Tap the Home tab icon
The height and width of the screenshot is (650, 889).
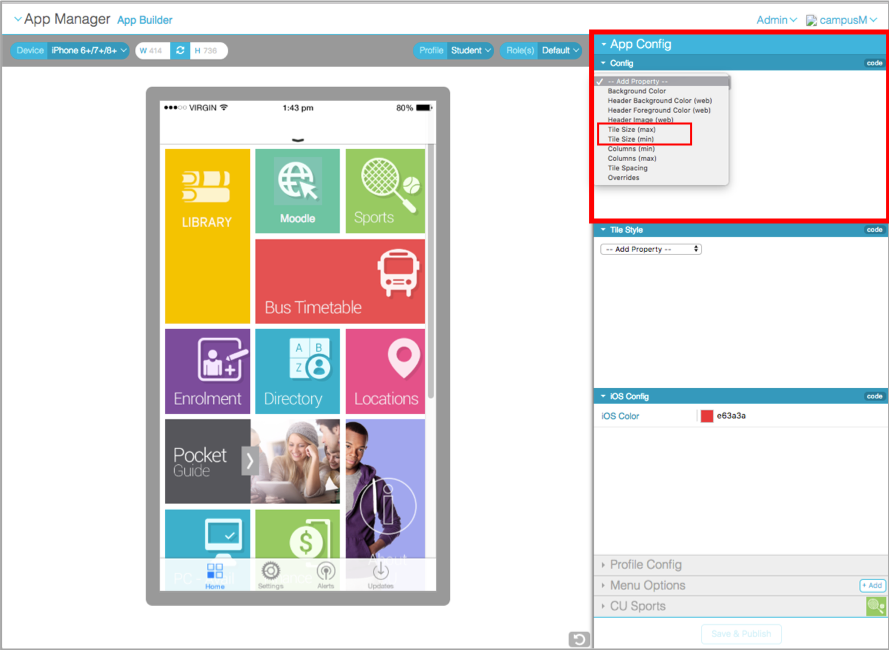(215, 576)
